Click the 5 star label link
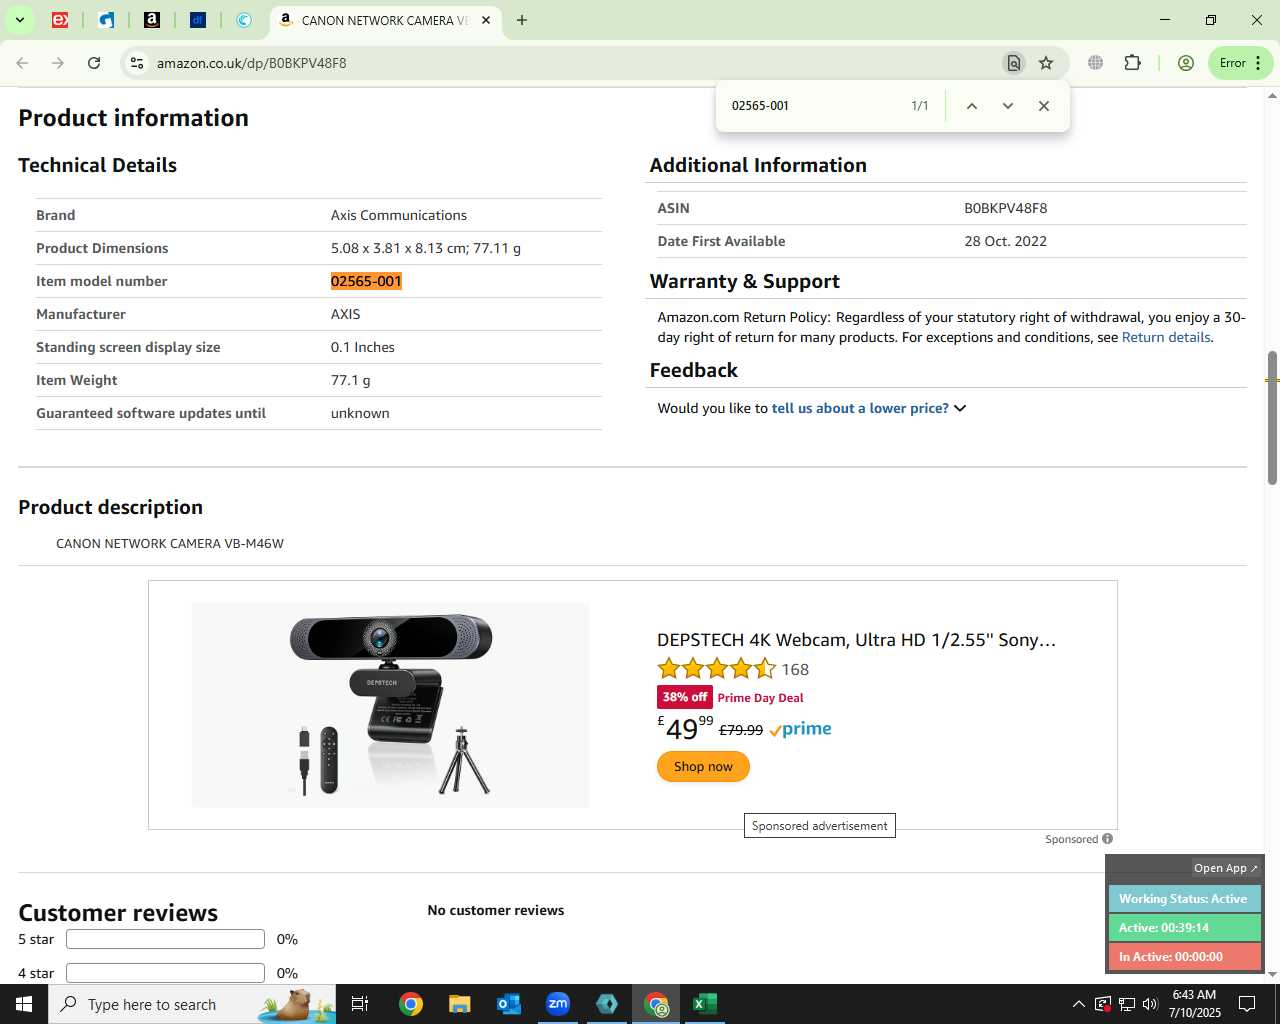Viewport: 1280px width, 1024px height. coord(36,939)
